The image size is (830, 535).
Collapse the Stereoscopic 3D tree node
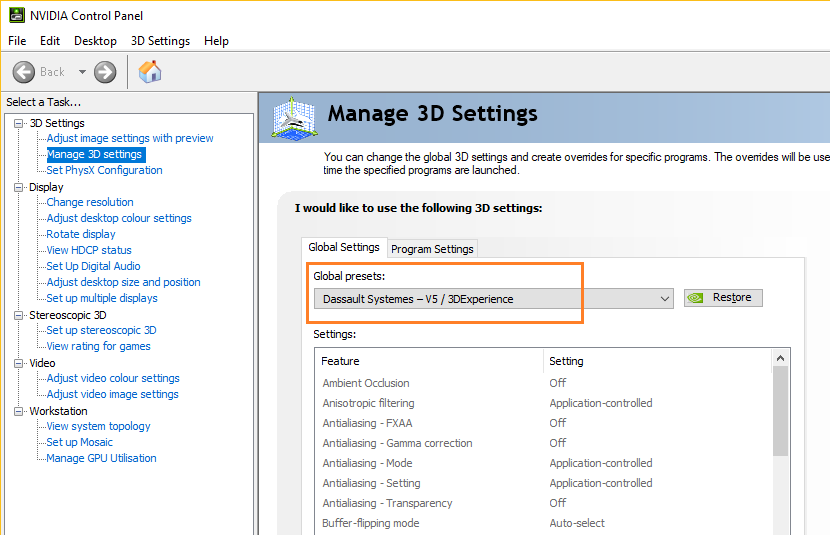tap(19, 315)
